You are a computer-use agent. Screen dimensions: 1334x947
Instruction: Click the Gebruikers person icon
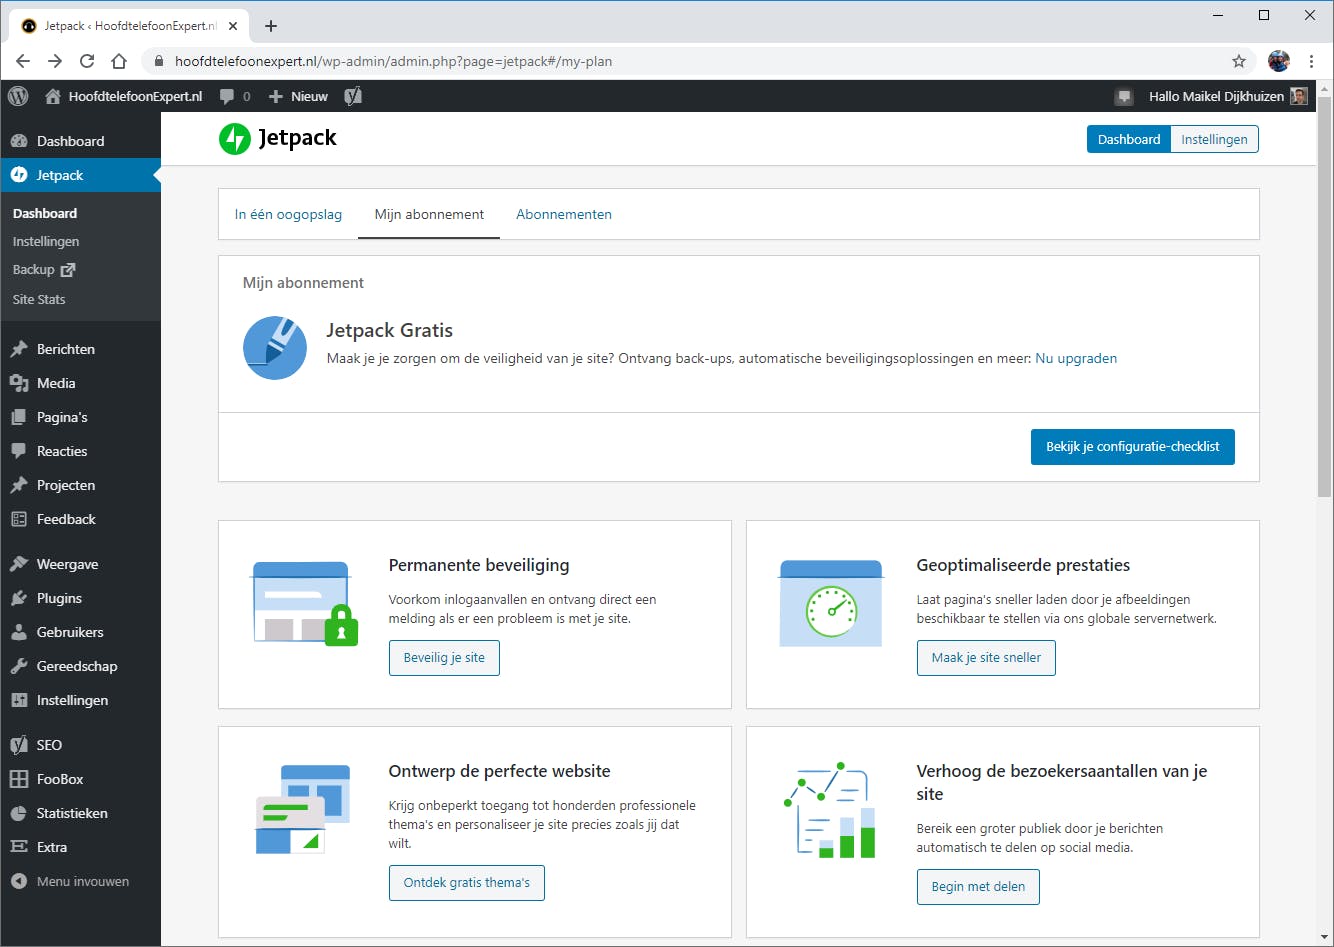point(19,632)
